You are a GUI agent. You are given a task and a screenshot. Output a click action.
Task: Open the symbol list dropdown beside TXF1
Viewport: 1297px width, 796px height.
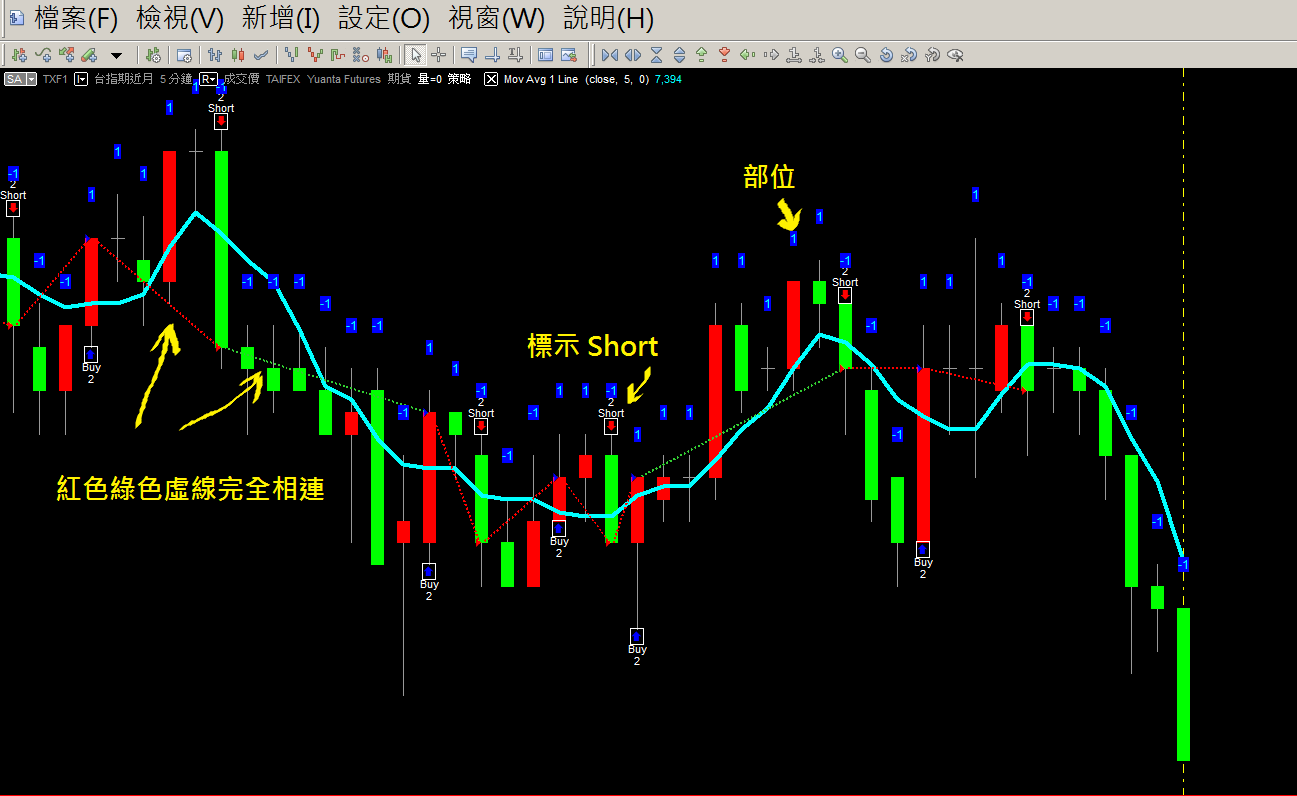coord(81,79)
